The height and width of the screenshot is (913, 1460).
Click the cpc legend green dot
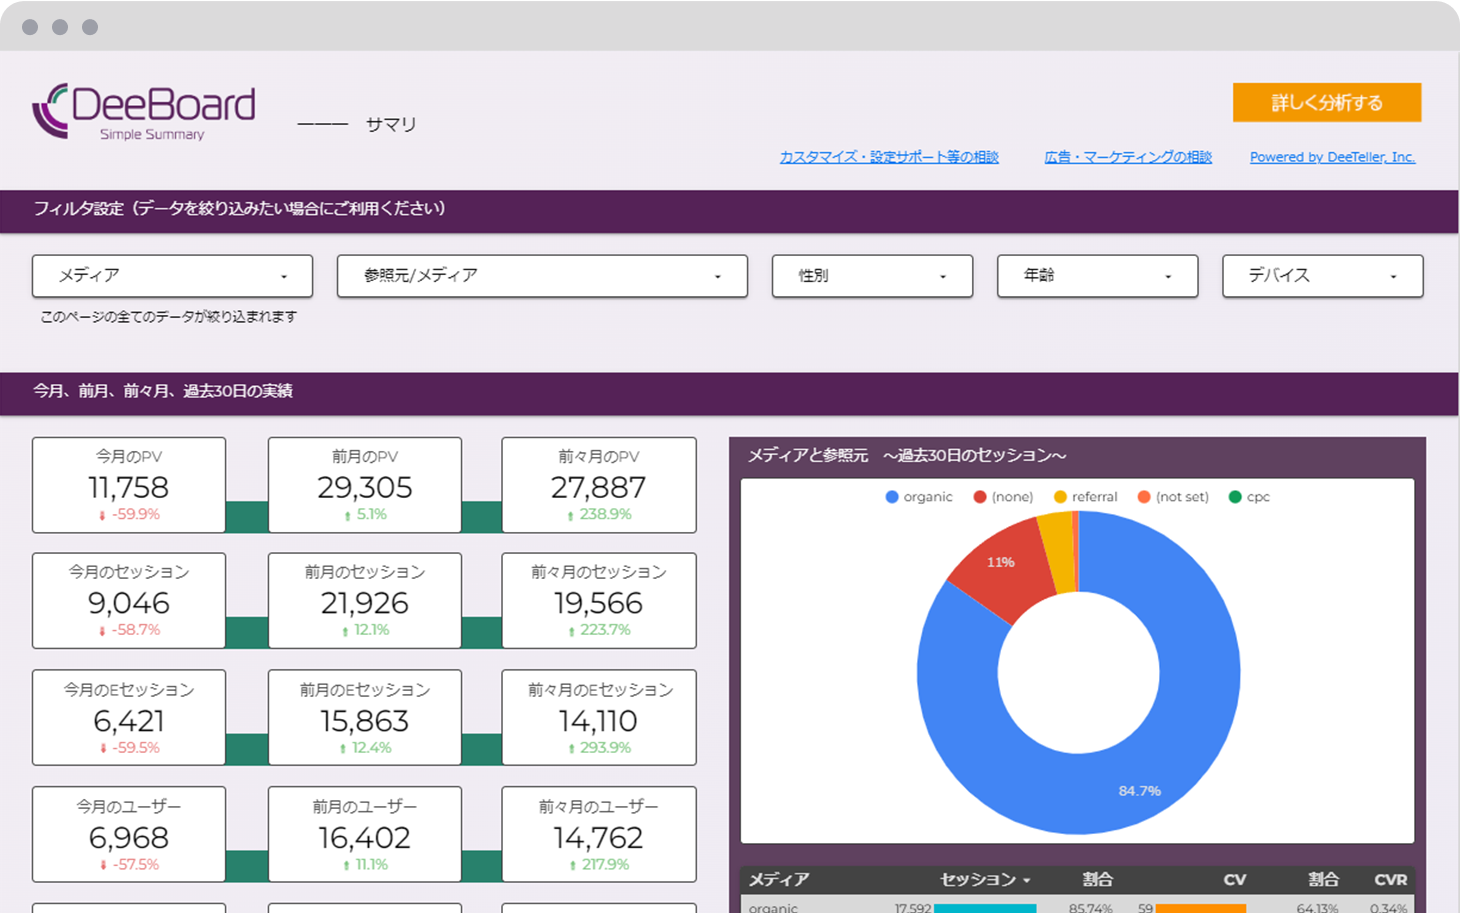pos(1235,497)
